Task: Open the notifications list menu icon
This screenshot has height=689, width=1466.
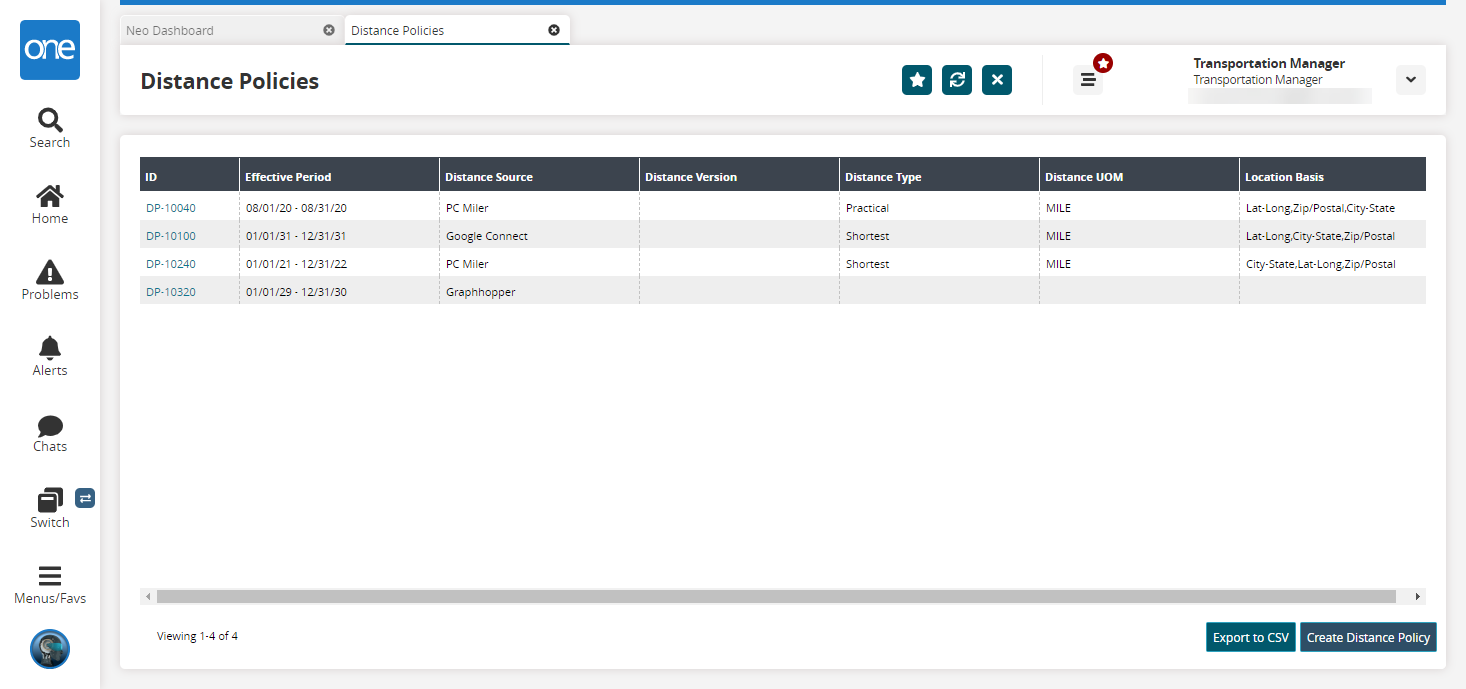Action: (1088, 80)
